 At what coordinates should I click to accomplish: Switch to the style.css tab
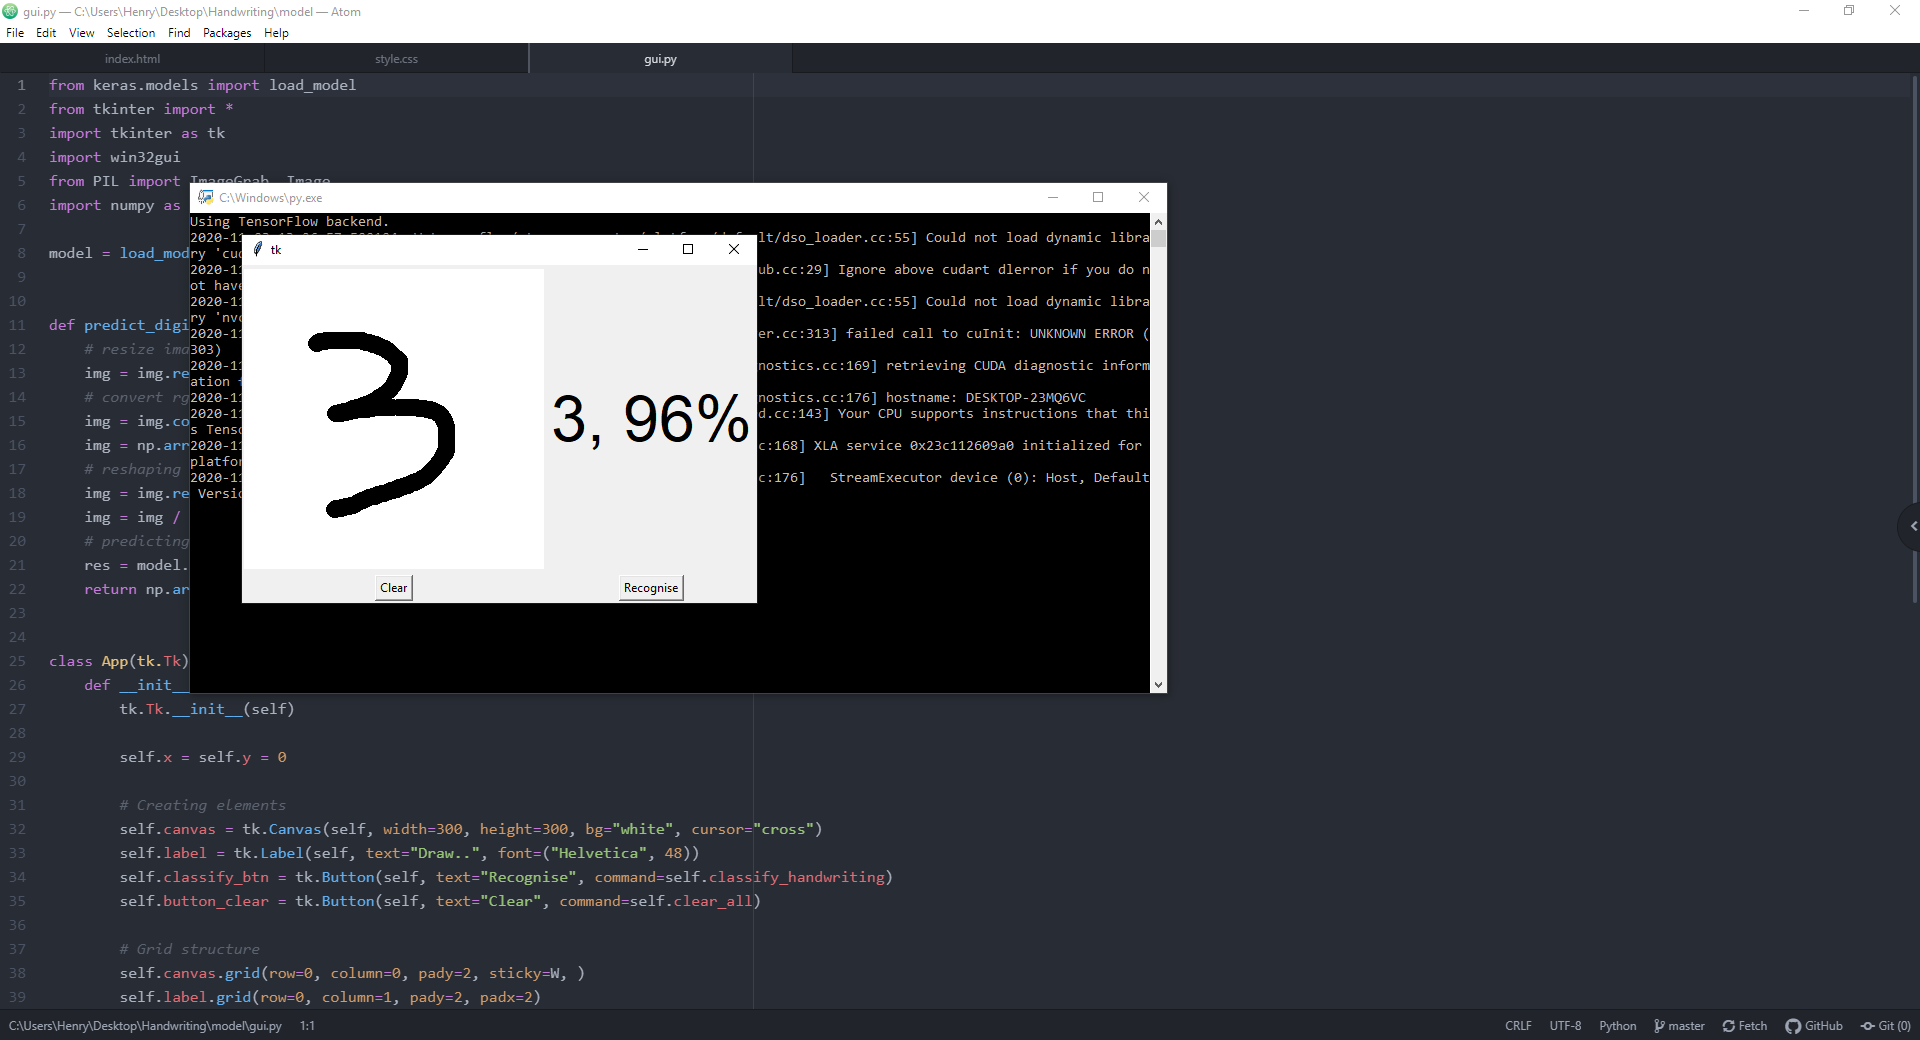point(396,59)
